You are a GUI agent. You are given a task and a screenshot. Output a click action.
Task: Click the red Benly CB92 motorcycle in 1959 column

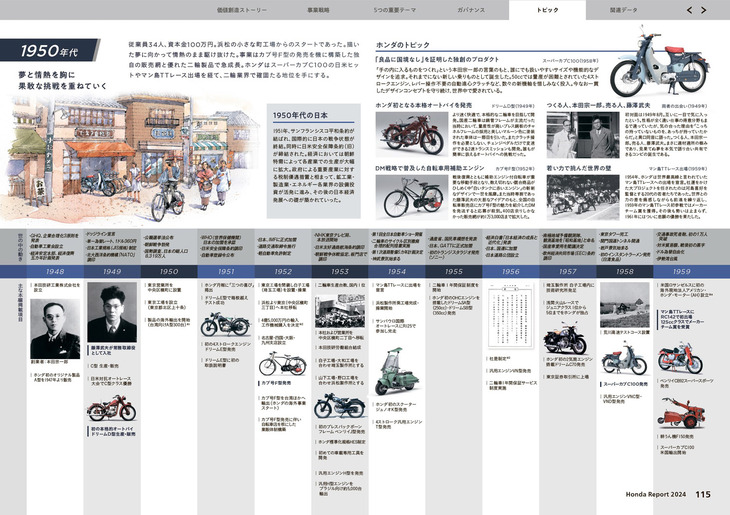(x=680, y=358)
